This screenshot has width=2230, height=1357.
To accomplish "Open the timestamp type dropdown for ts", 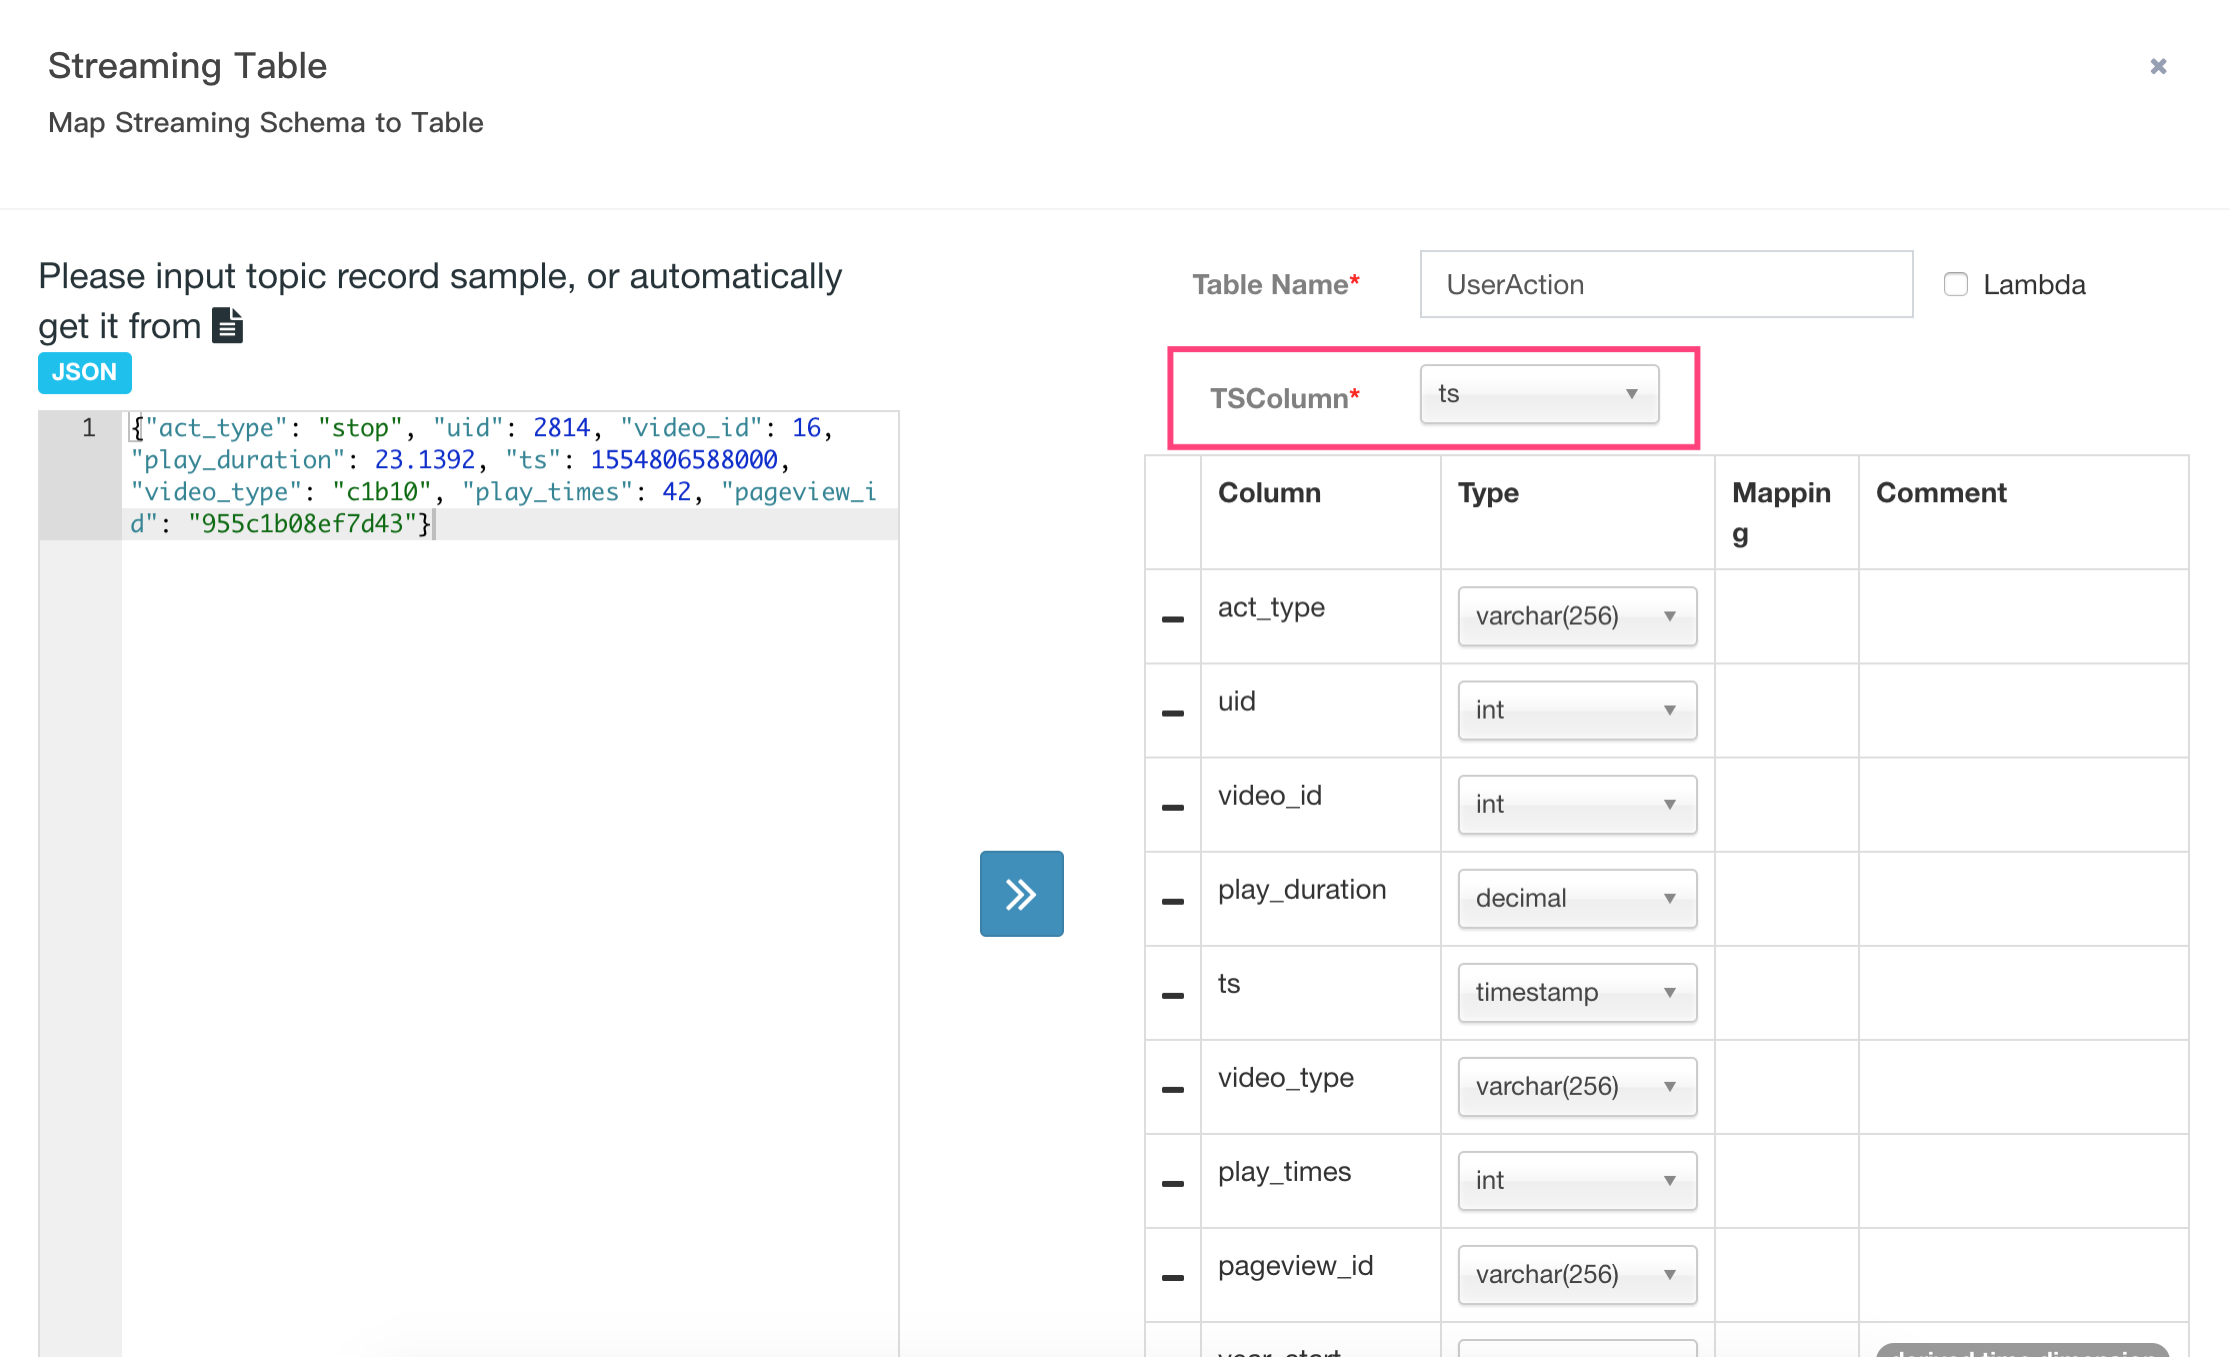I will [x=1577, y=992].
